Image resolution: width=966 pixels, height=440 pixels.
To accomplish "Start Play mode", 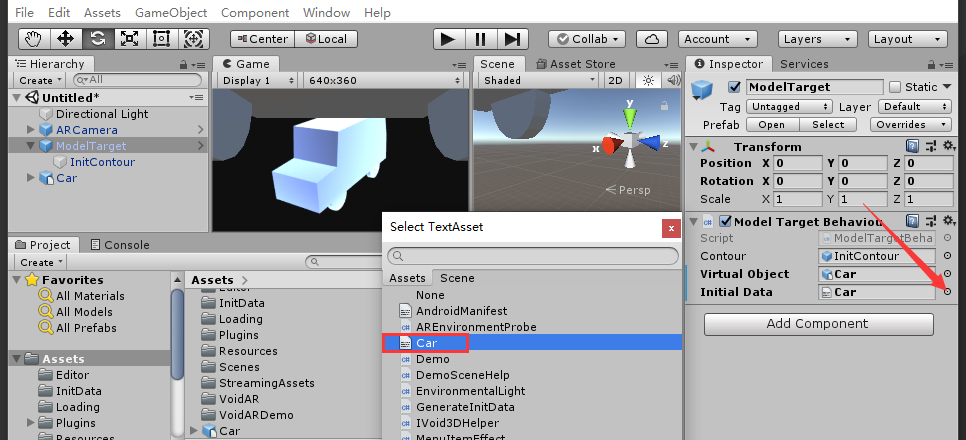I will pos(448,39).
